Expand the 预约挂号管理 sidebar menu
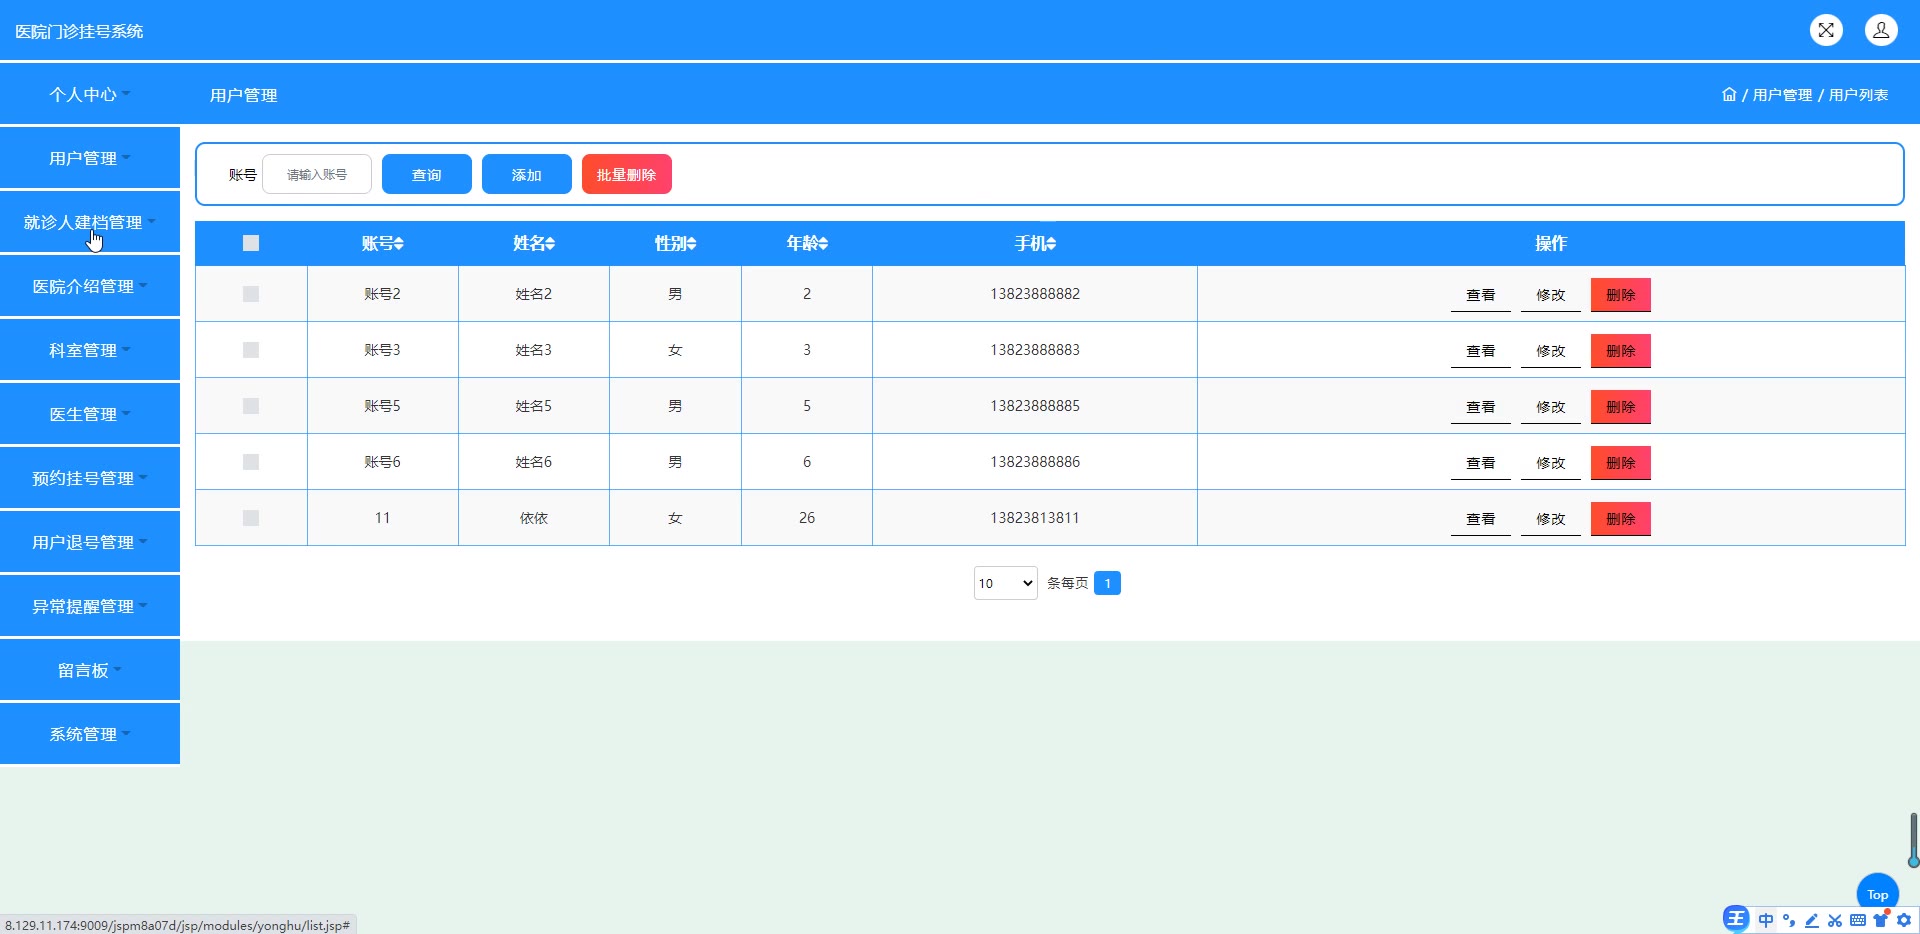The height and width of the screenshot is (934, 1920). pos(90,478)
